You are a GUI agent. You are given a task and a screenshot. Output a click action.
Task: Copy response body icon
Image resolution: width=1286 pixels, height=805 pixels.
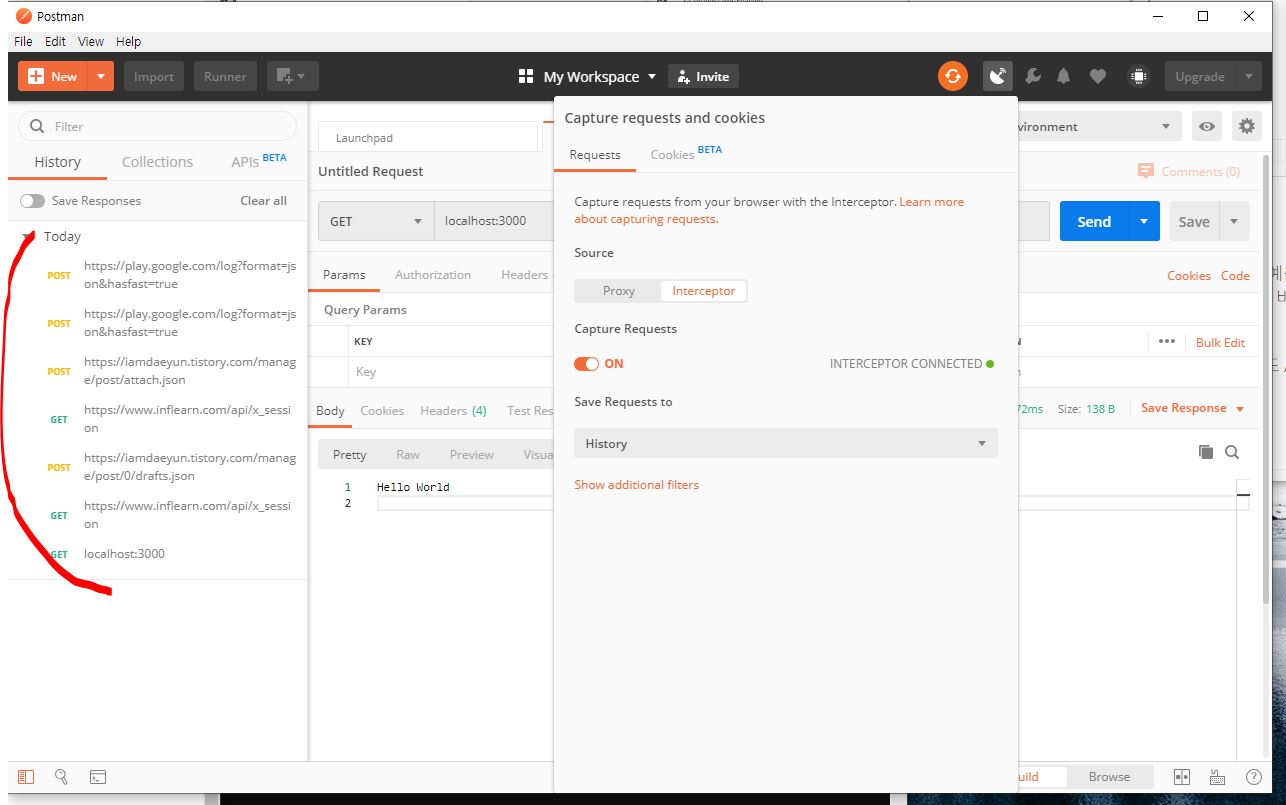(1206, 452)
